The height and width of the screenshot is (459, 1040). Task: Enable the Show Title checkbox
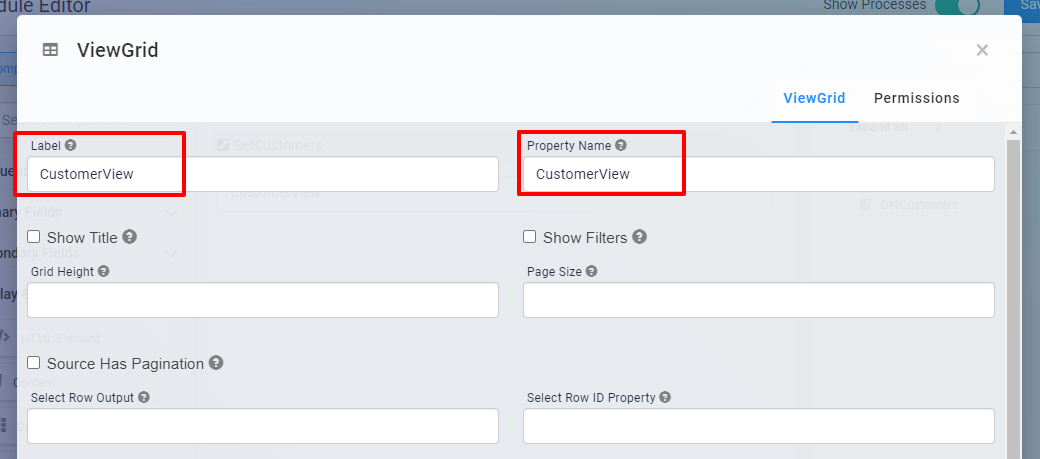click(34, 237)
